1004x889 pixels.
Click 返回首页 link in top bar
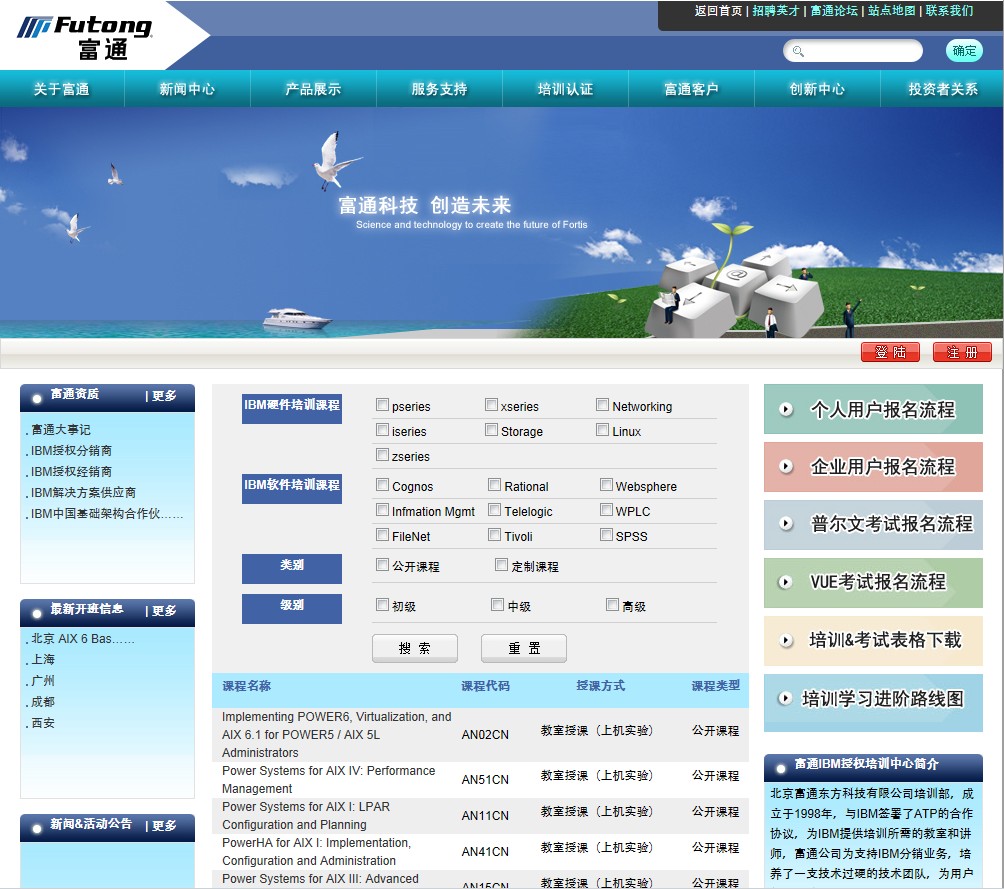pos(718,11)
